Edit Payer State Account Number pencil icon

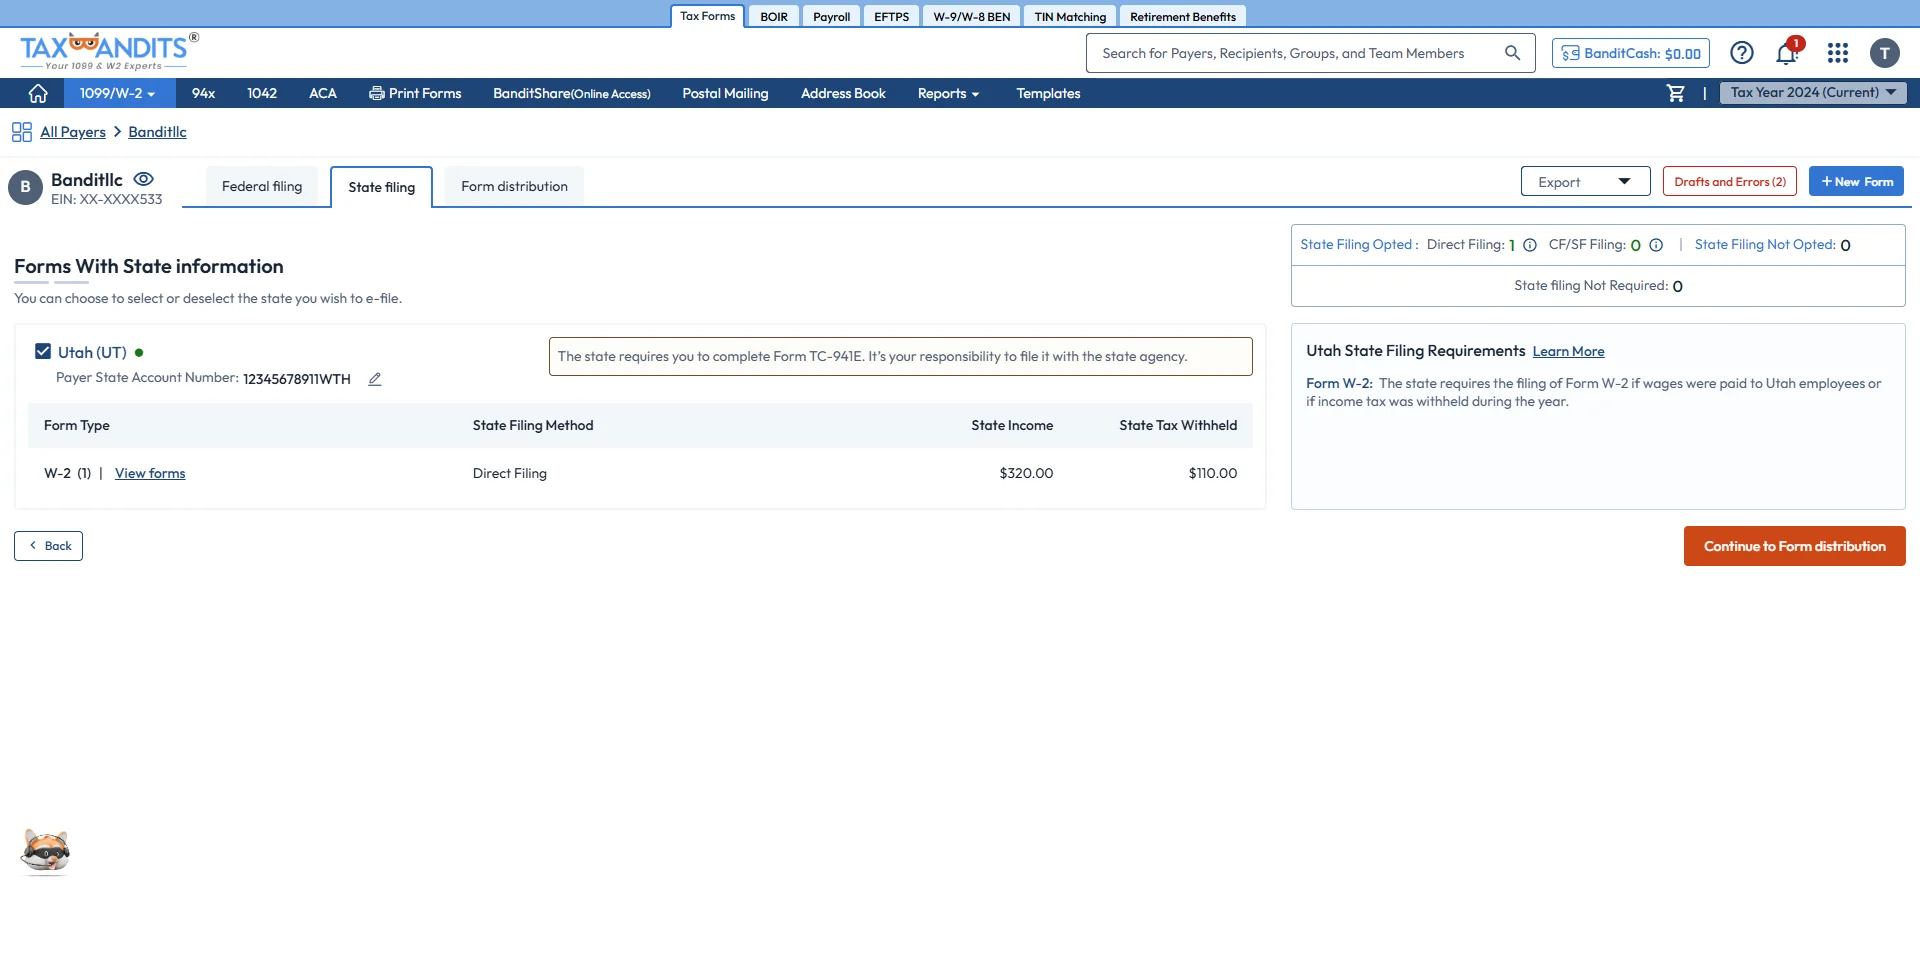(375, 379)
